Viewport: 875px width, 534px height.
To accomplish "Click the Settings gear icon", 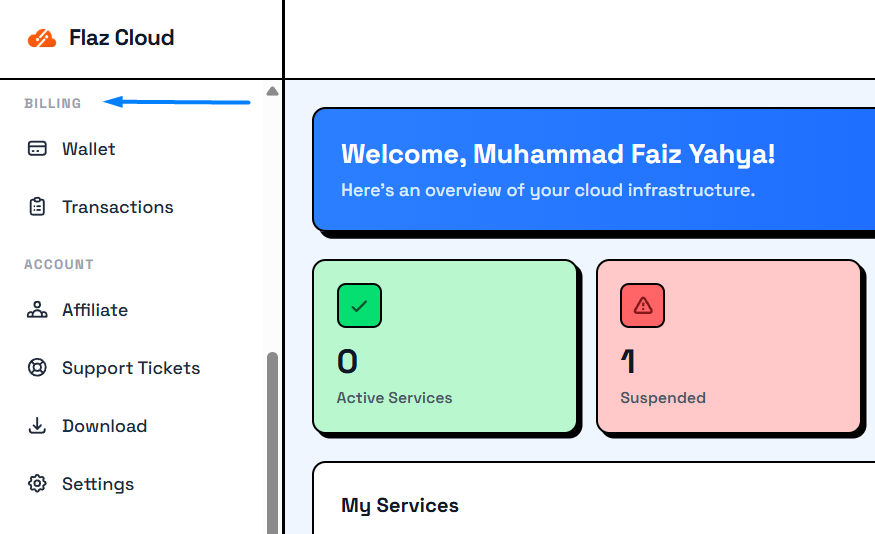I will pyautogui.click(x=37, y=484).
